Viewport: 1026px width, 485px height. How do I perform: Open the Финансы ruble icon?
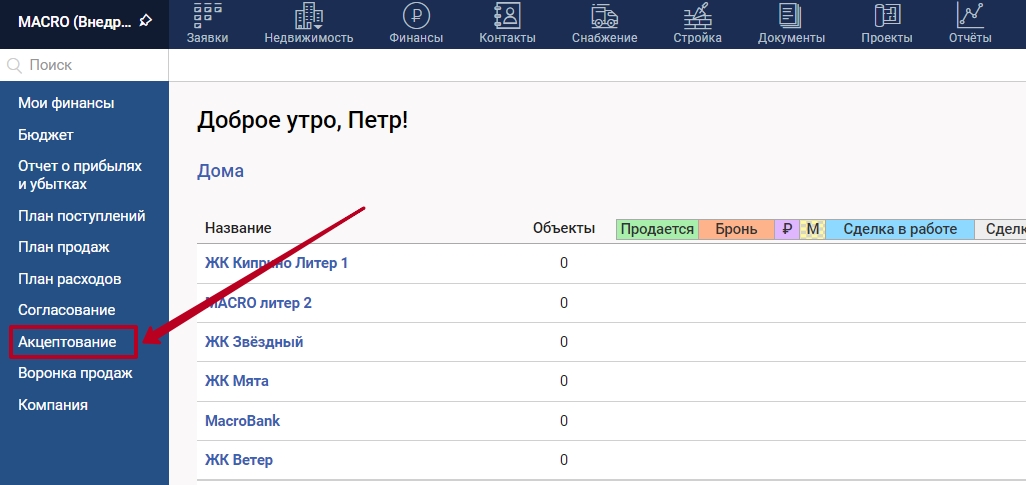coord(416,16)
